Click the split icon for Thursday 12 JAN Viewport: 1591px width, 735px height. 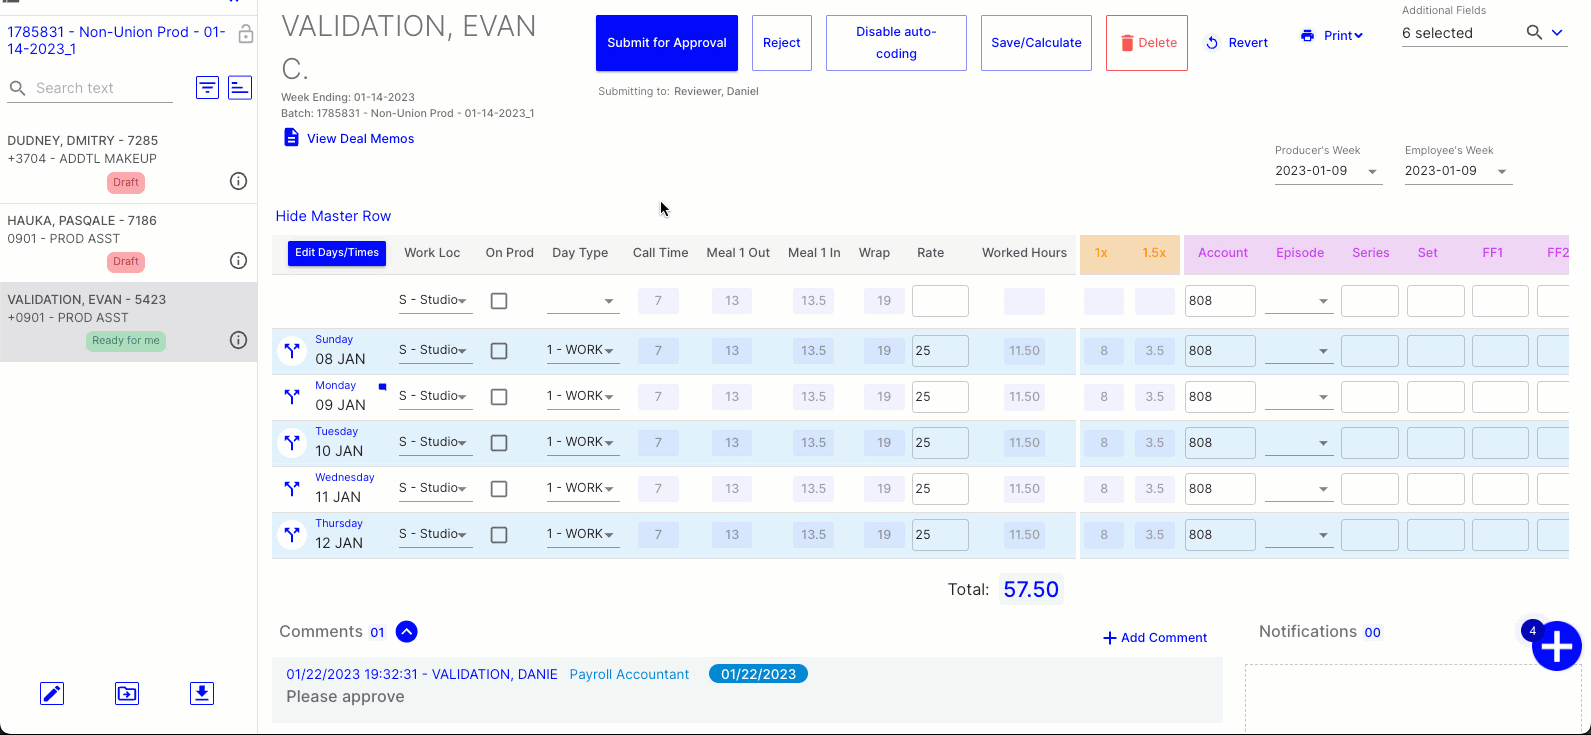pyautogui.click(x=291, y=535)
